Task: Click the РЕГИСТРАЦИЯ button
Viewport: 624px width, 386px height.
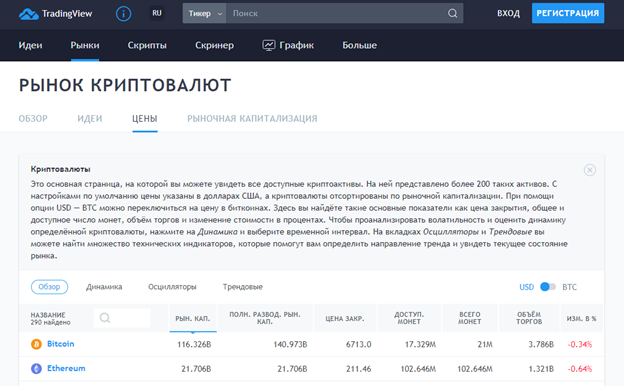Action: click(x=568, y=14)
